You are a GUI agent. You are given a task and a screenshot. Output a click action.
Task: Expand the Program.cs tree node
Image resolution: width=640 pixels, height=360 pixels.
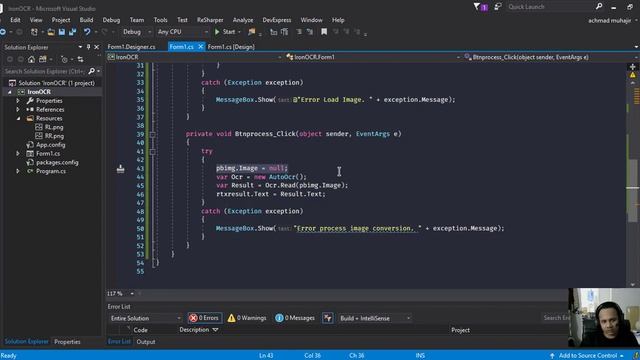pyautogui.click(x=18, y=171)
